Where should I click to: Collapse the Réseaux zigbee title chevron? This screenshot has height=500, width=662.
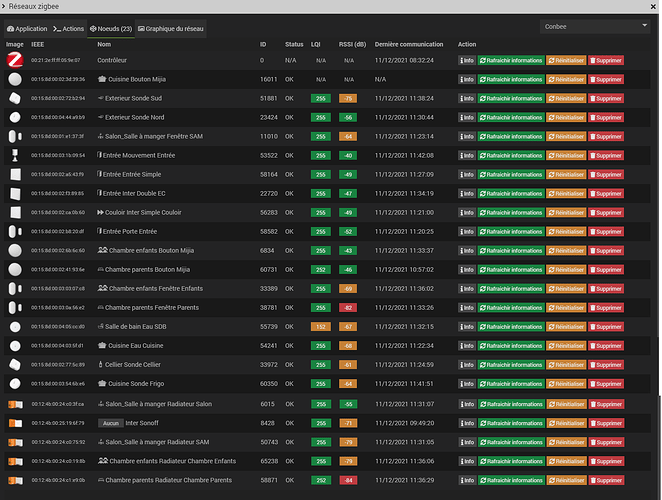coord(4,6)
